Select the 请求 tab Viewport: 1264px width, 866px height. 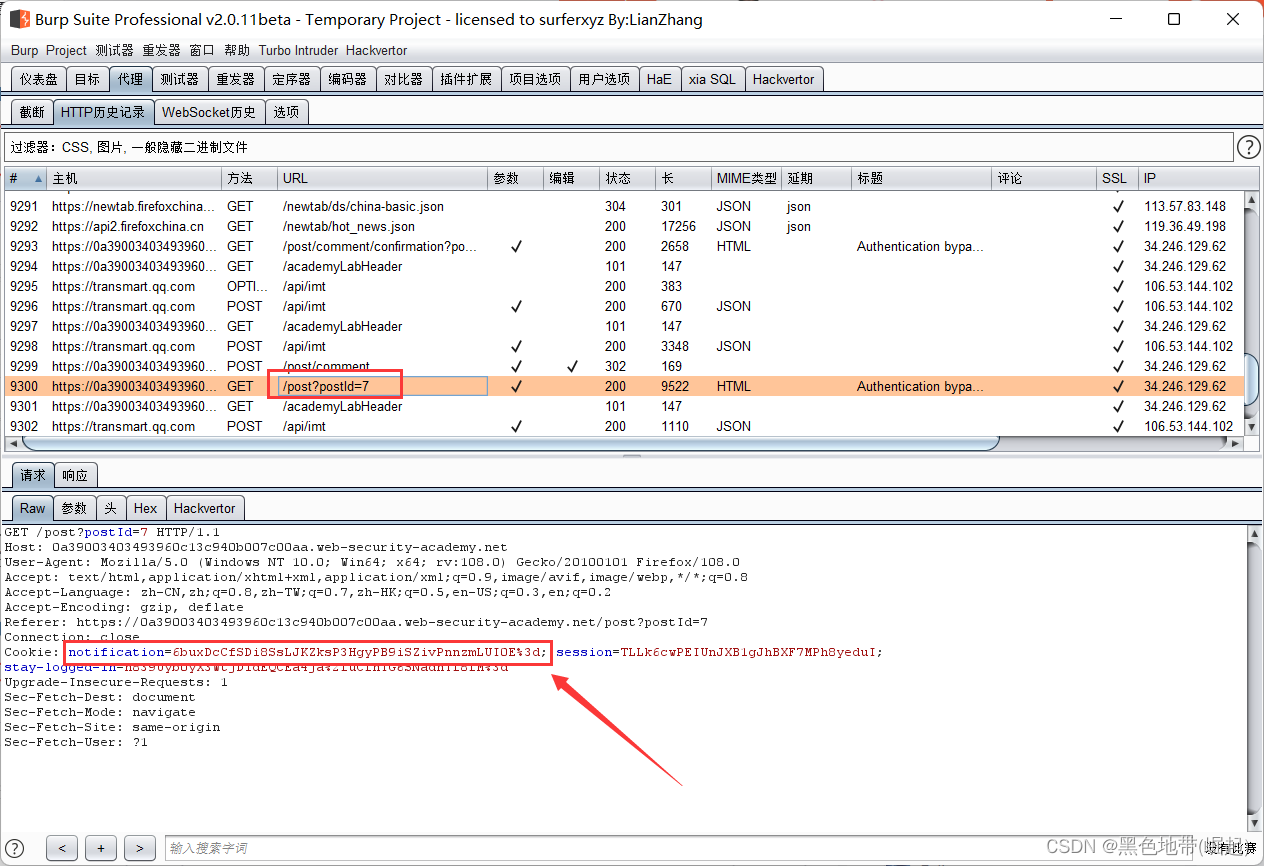pyautogui.click(x=33, y=475)
